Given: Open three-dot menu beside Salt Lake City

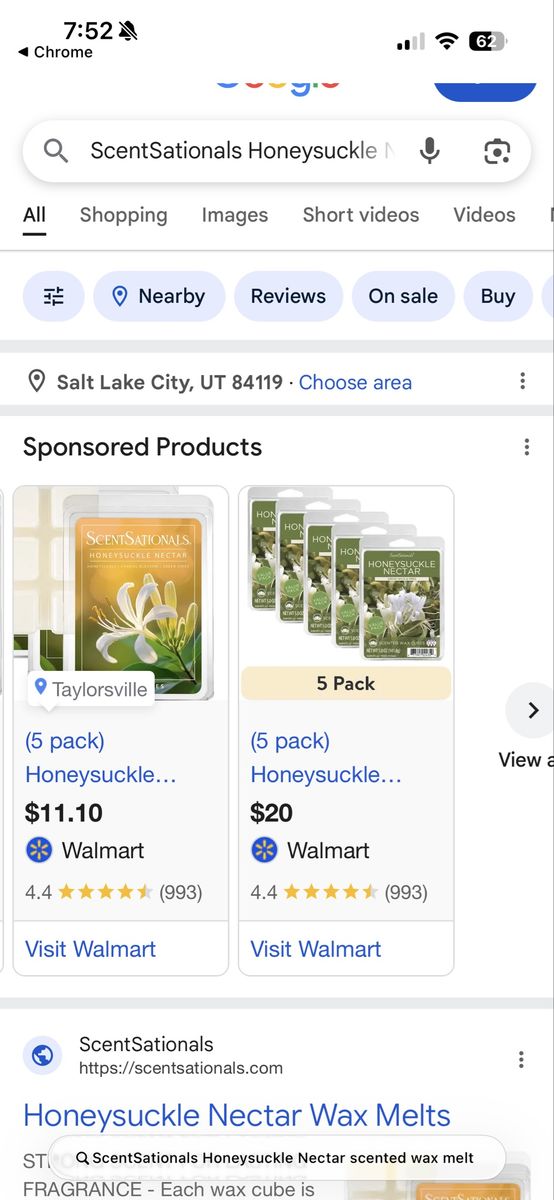Looking at the screenshot, I should pos(522,381).
